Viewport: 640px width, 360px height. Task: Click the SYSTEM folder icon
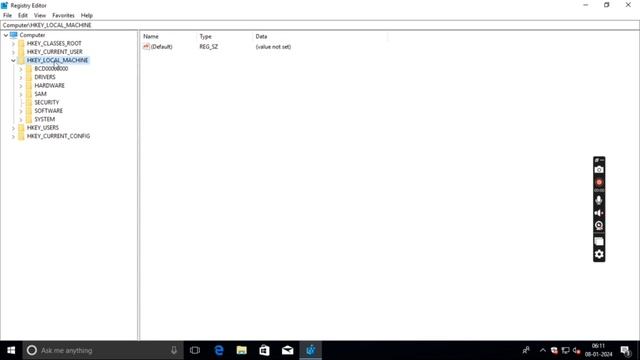(x=29, y=119)
